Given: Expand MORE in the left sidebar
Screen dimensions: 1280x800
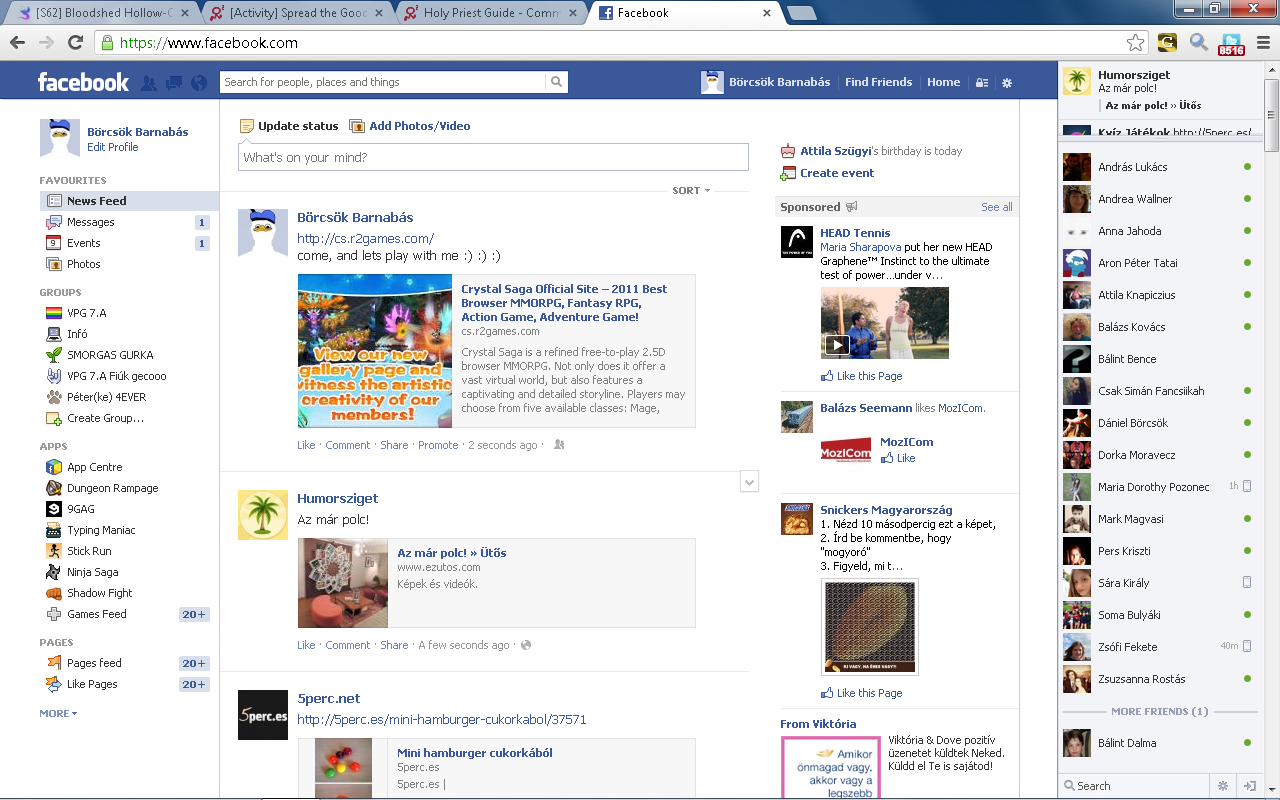Looking at the screenshot, I should [x=58, y=713].
